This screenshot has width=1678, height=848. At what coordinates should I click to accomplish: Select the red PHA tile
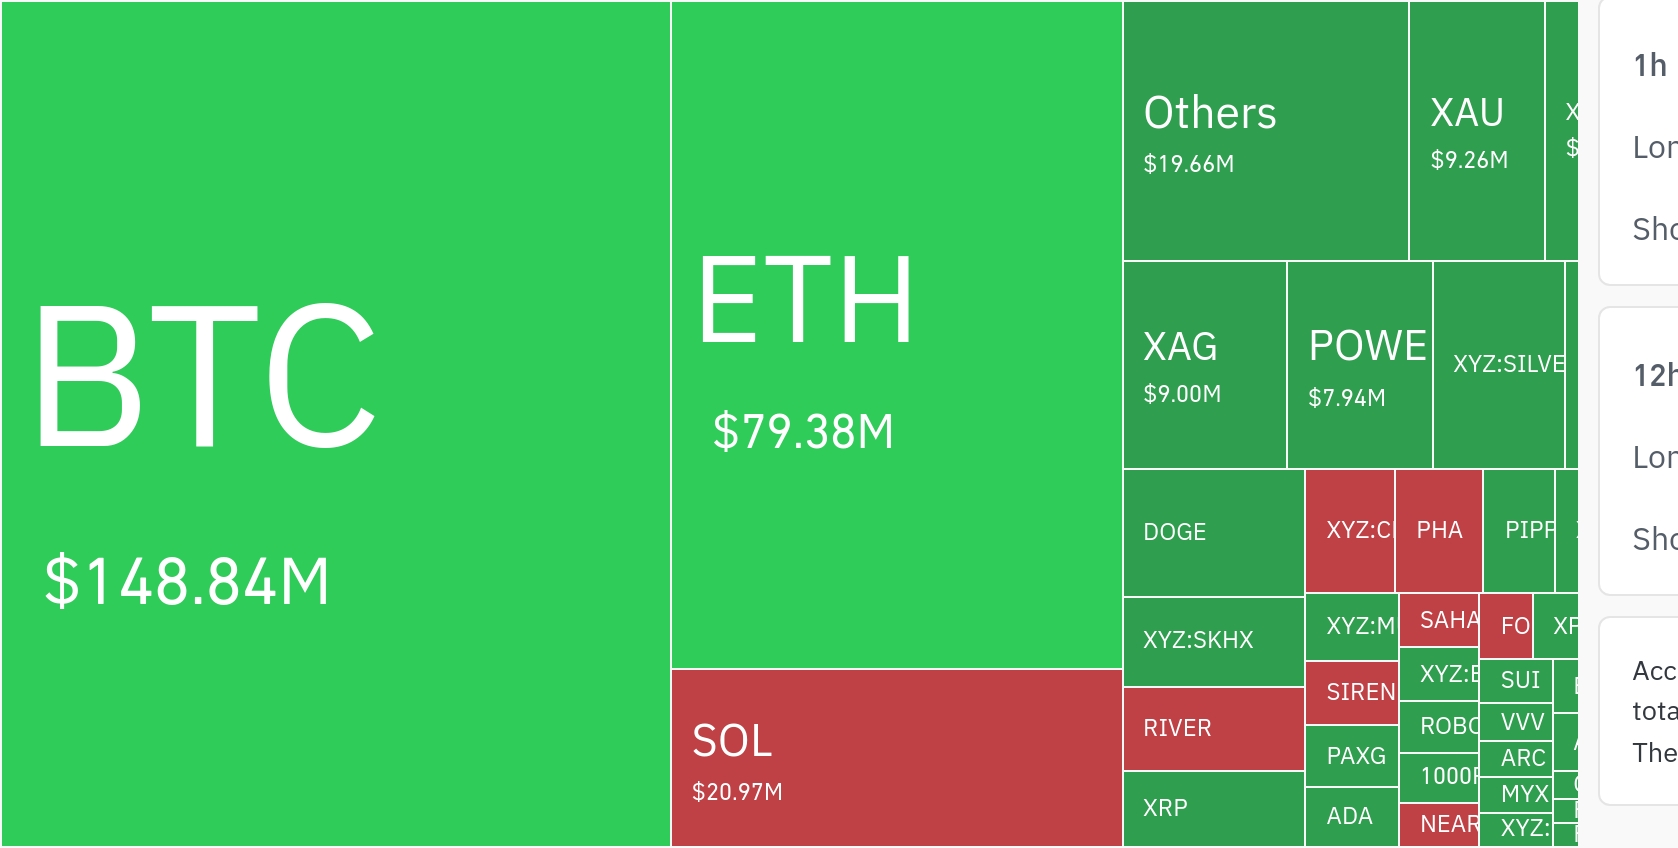1438,530
